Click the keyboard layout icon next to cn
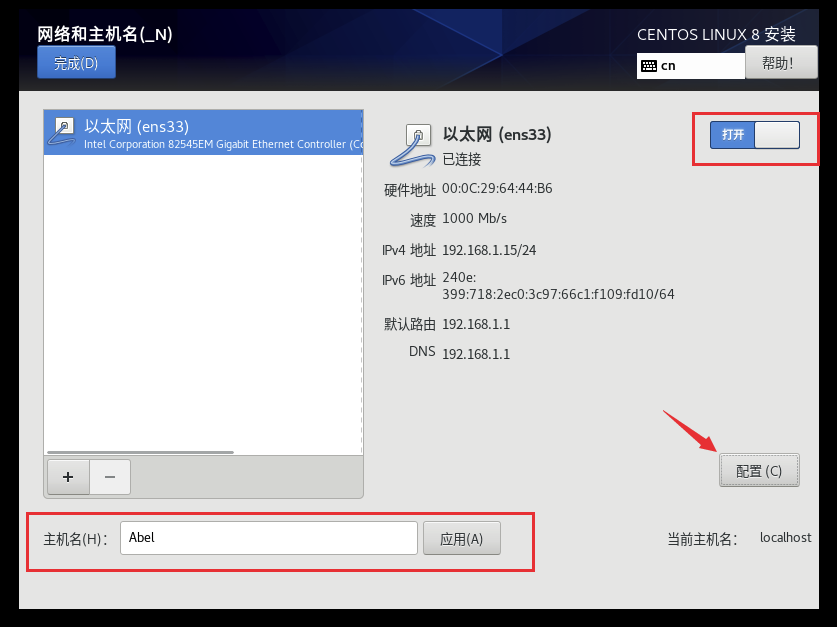Screen dimensions: 837x627 click(649, 66)
